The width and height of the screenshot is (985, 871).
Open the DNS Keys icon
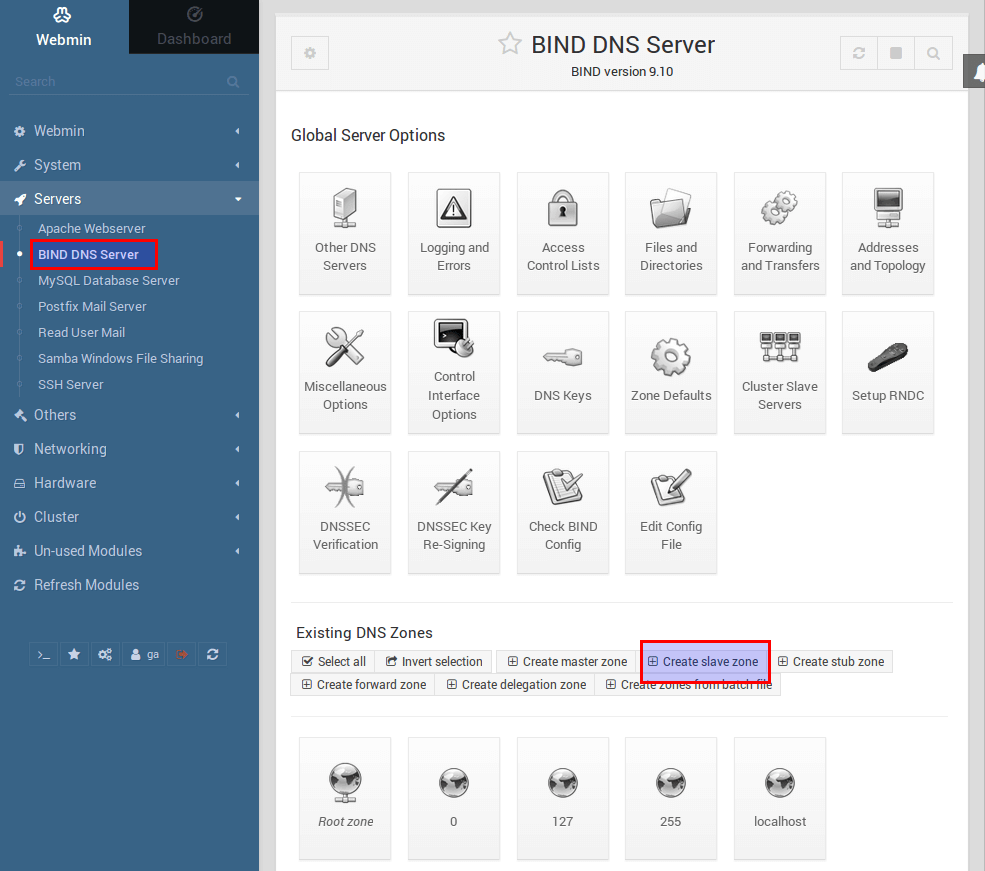pos(562,357)
